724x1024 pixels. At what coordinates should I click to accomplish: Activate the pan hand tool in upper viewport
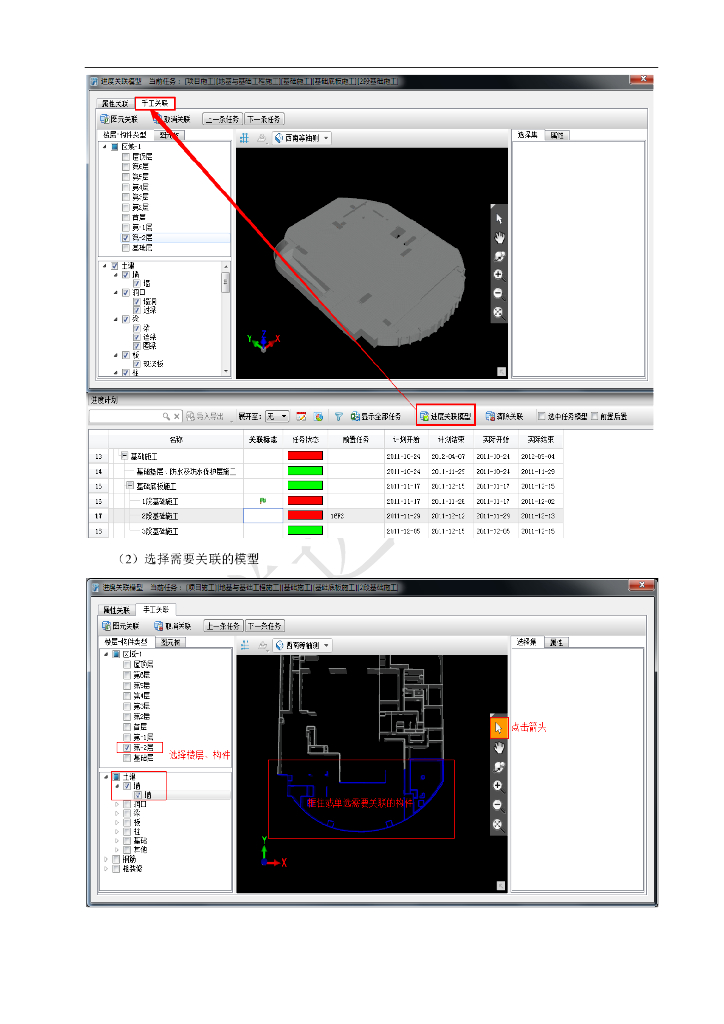pos(498,237)
